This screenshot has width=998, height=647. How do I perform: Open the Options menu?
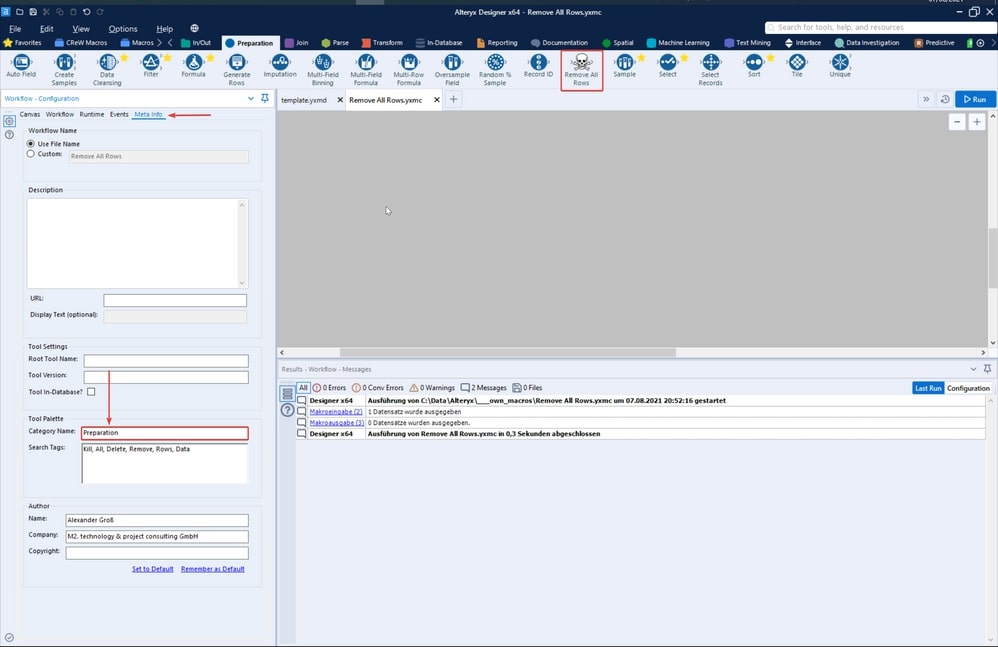(x=123, y=29)
